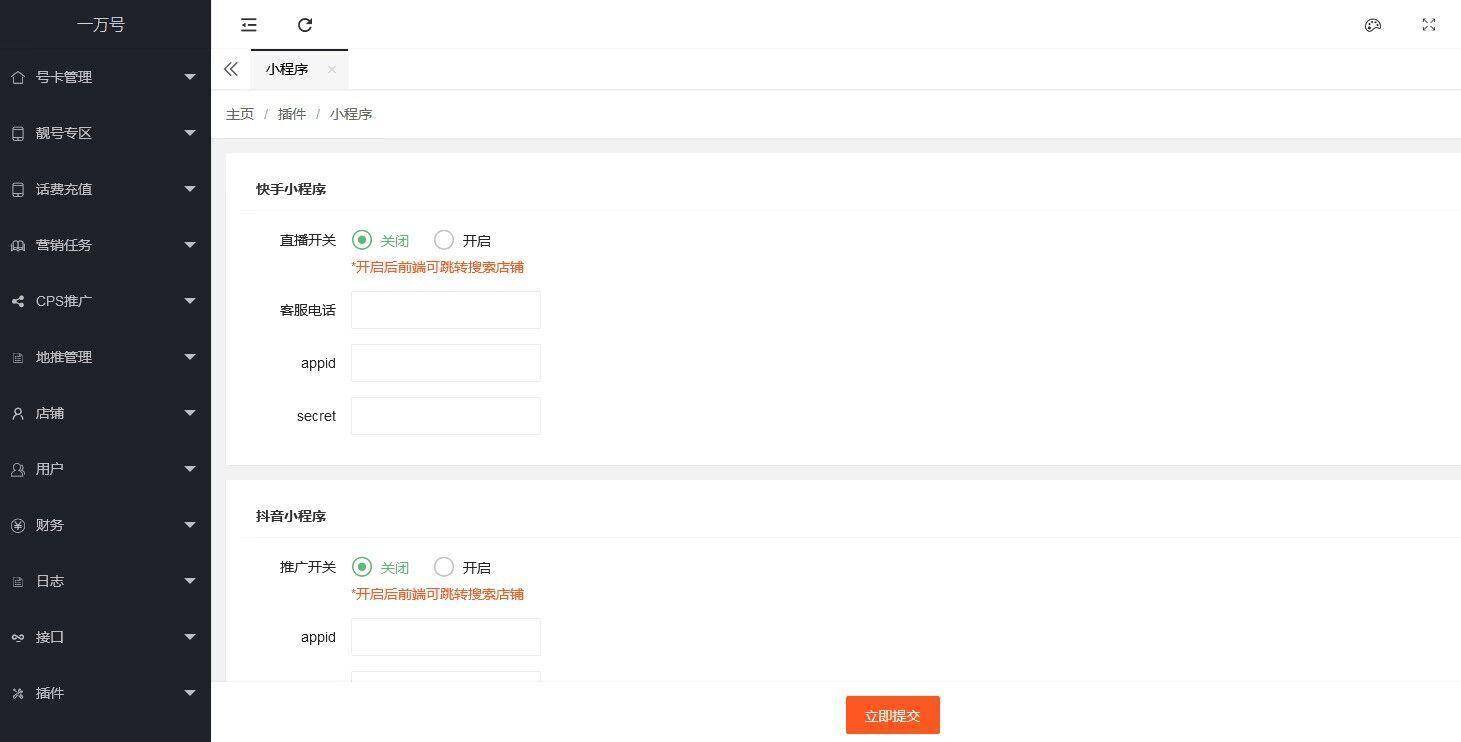Expand the 接口 menu dropdown arrow
The image size is (1461, 742).
[190, 637]
